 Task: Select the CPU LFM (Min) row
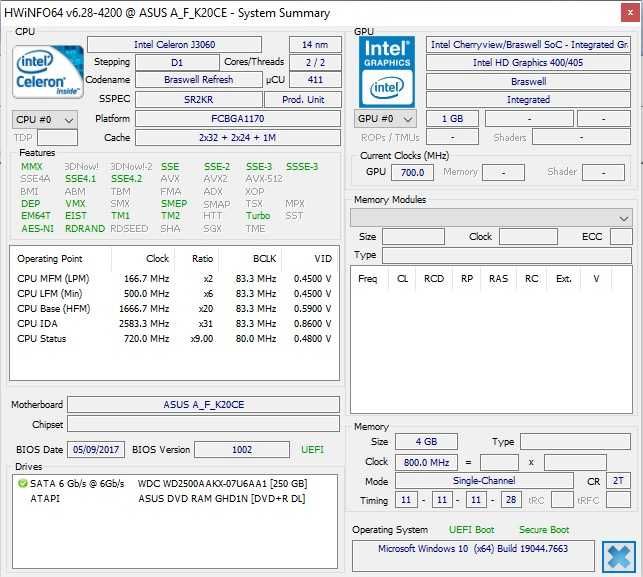174,294
